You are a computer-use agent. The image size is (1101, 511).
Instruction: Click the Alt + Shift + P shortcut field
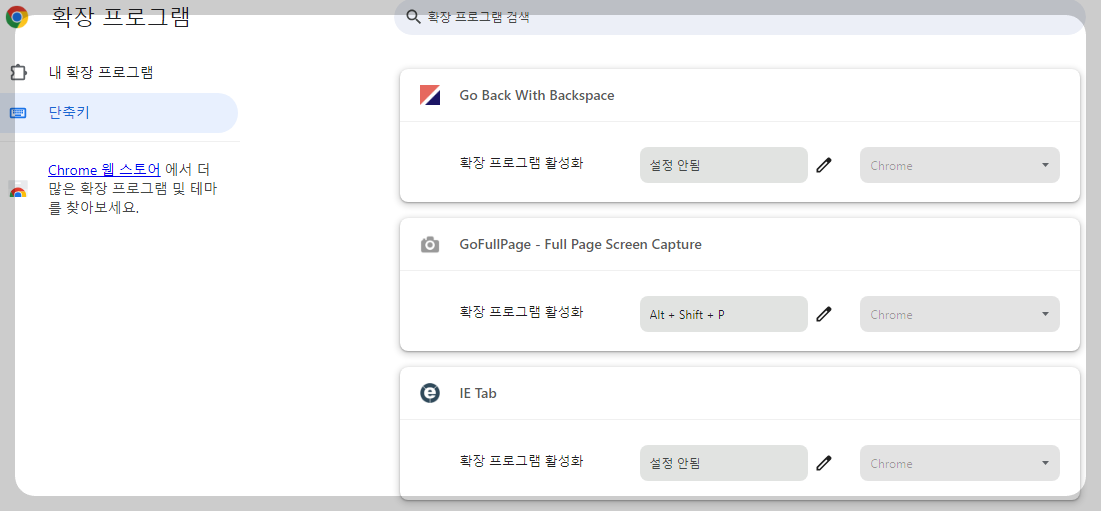[723, 314]
